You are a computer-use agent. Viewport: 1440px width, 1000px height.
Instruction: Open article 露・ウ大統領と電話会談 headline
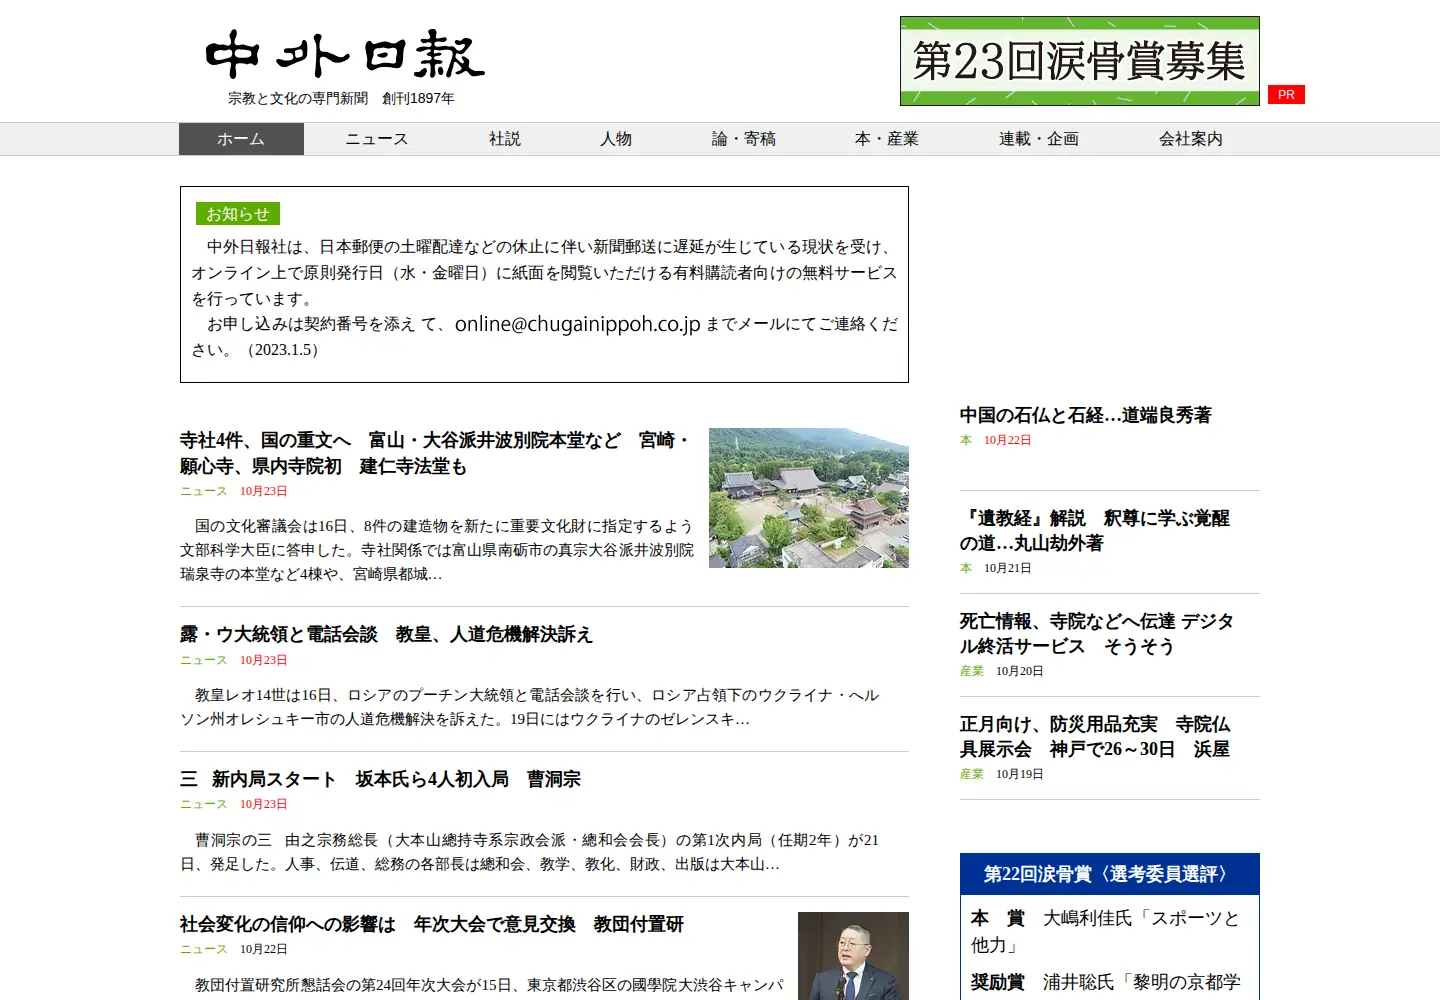(x=386, y=634)
